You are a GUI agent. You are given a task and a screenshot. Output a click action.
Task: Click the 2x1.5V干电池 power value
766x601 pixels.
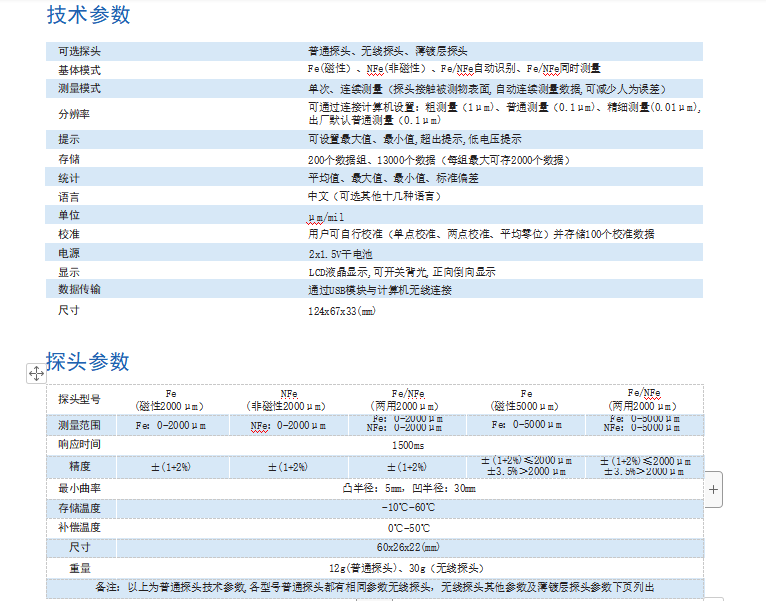click(x=339, y=254)
